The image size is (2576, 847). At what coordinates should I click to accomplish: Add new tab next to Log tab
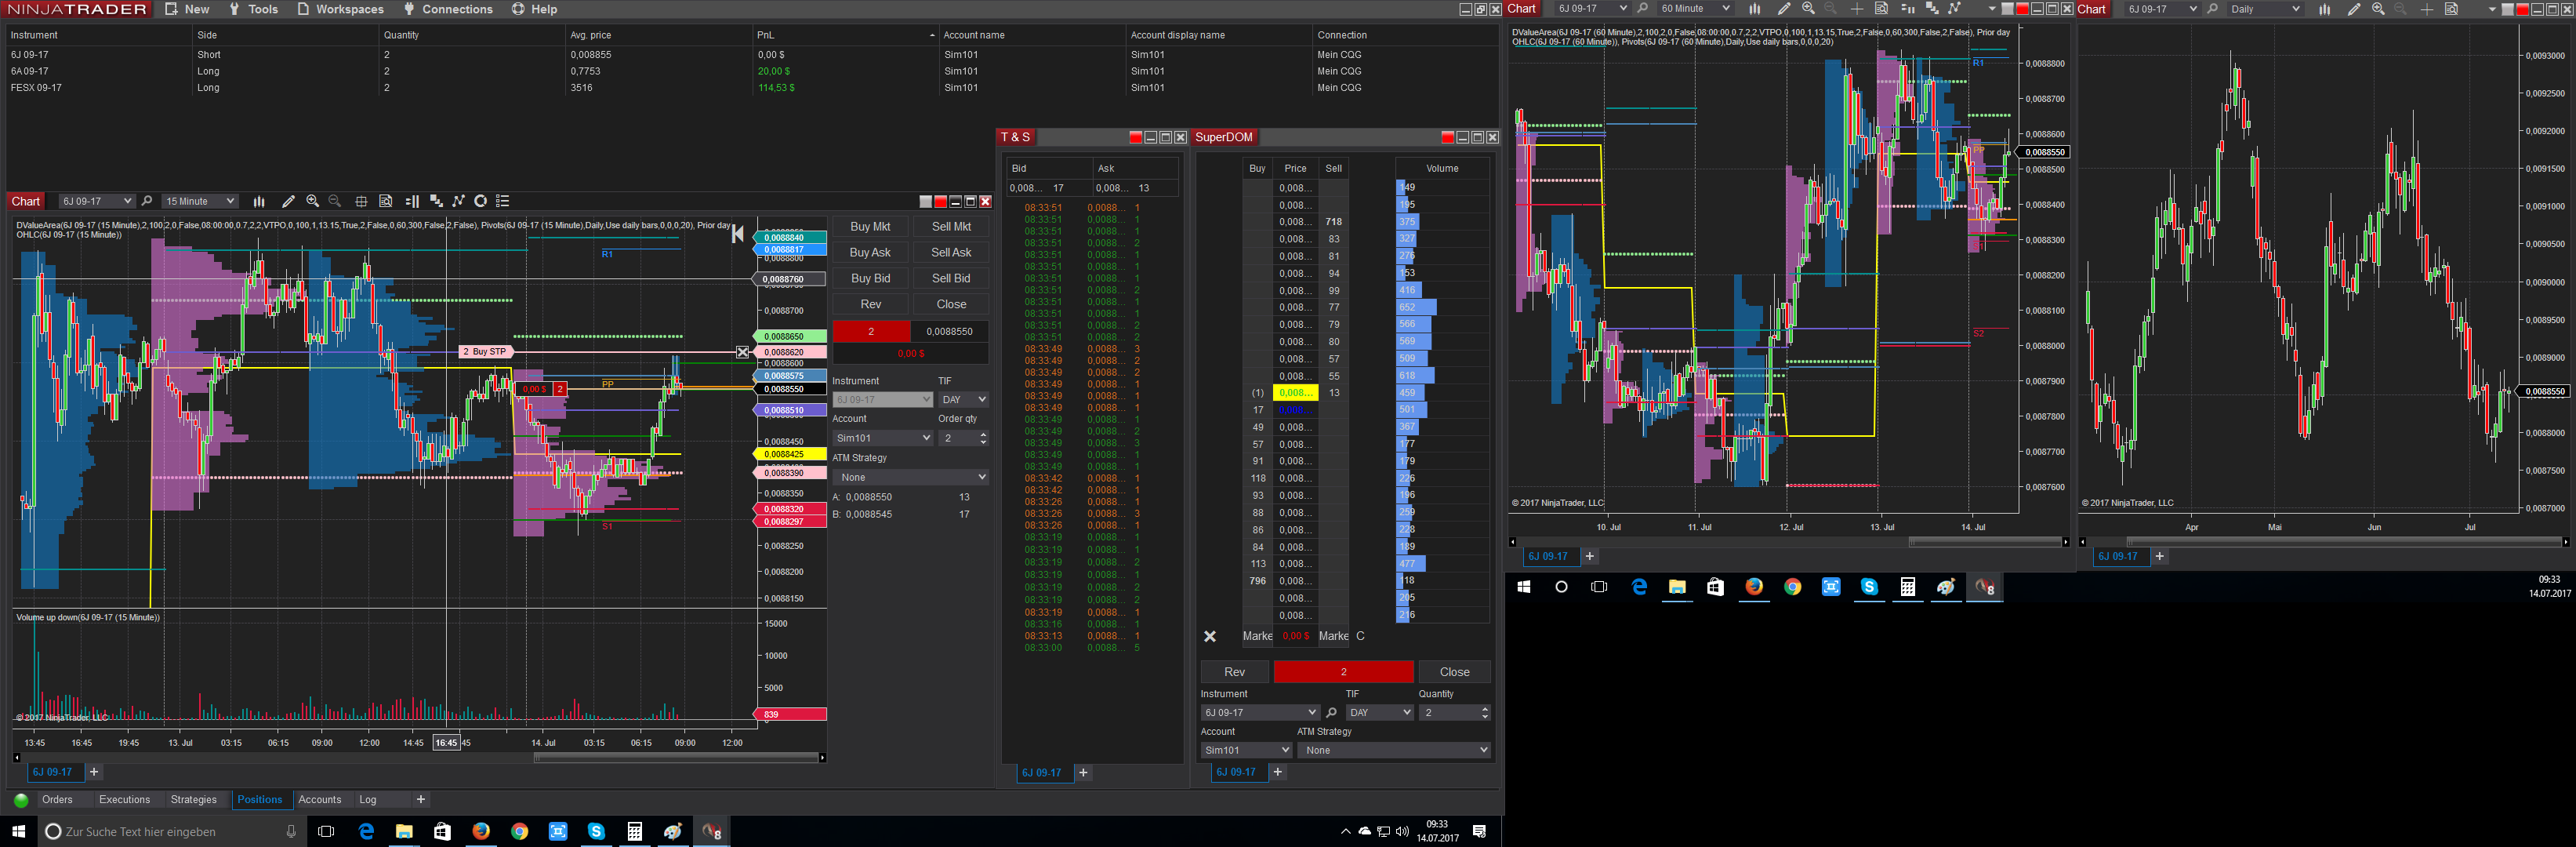point(421,800)
